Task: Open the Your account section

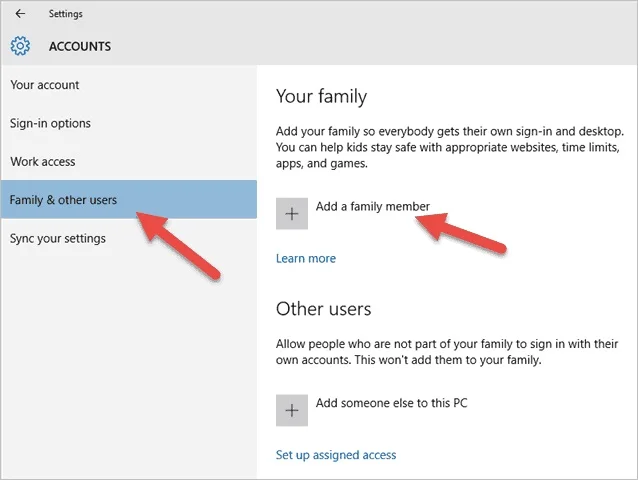Action: [x=45, y=85]
